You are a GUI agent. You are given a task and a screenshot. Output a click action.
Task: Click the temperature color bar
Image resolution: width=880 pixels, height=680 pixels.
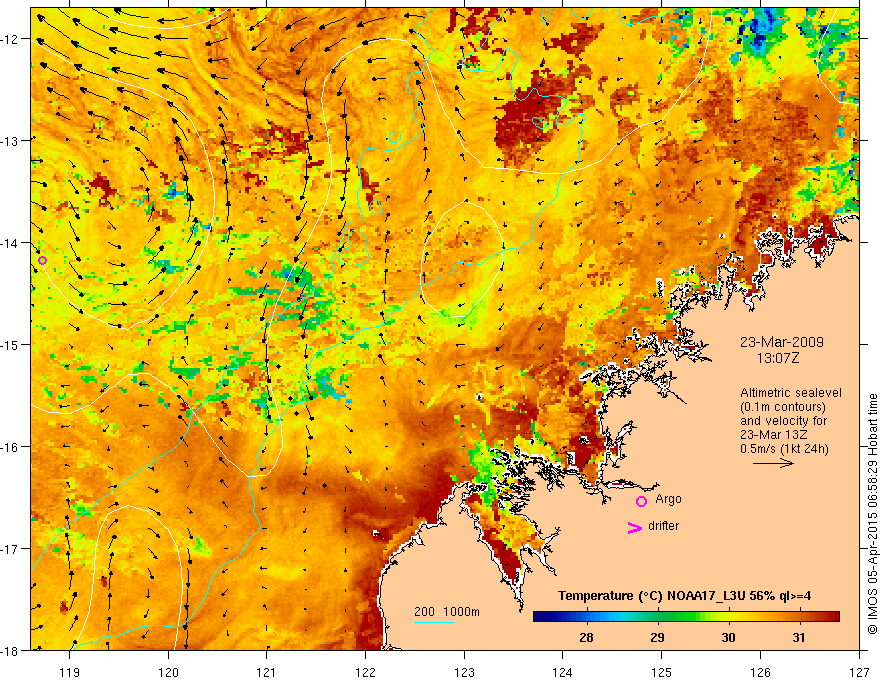[686, 617]
